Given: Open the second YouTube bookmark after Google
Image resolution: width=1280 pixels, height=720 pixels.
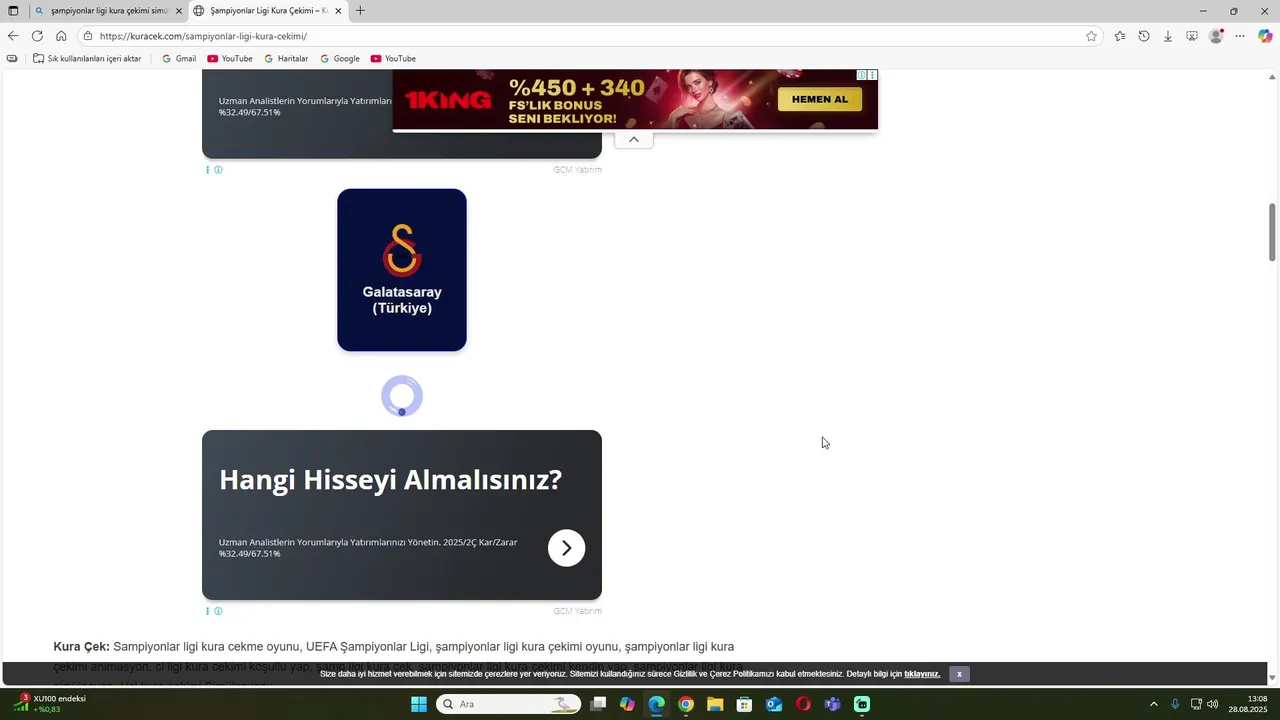Looking at the screenshot, I should (393, 59).
